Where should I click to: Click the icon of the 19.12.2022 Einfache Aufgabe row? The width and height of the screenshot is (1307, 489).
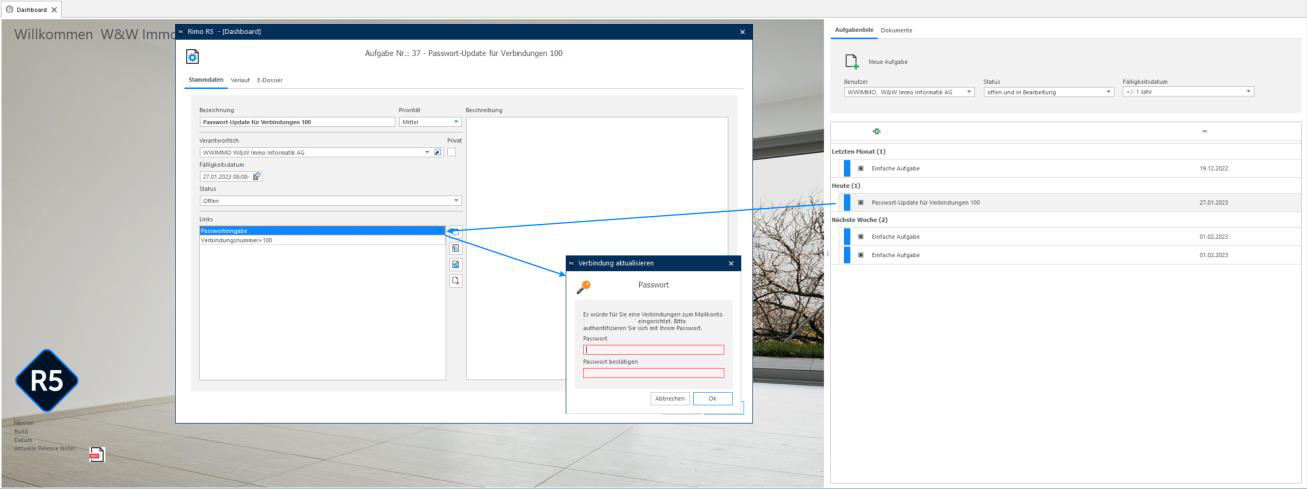[x=861, y=168]
